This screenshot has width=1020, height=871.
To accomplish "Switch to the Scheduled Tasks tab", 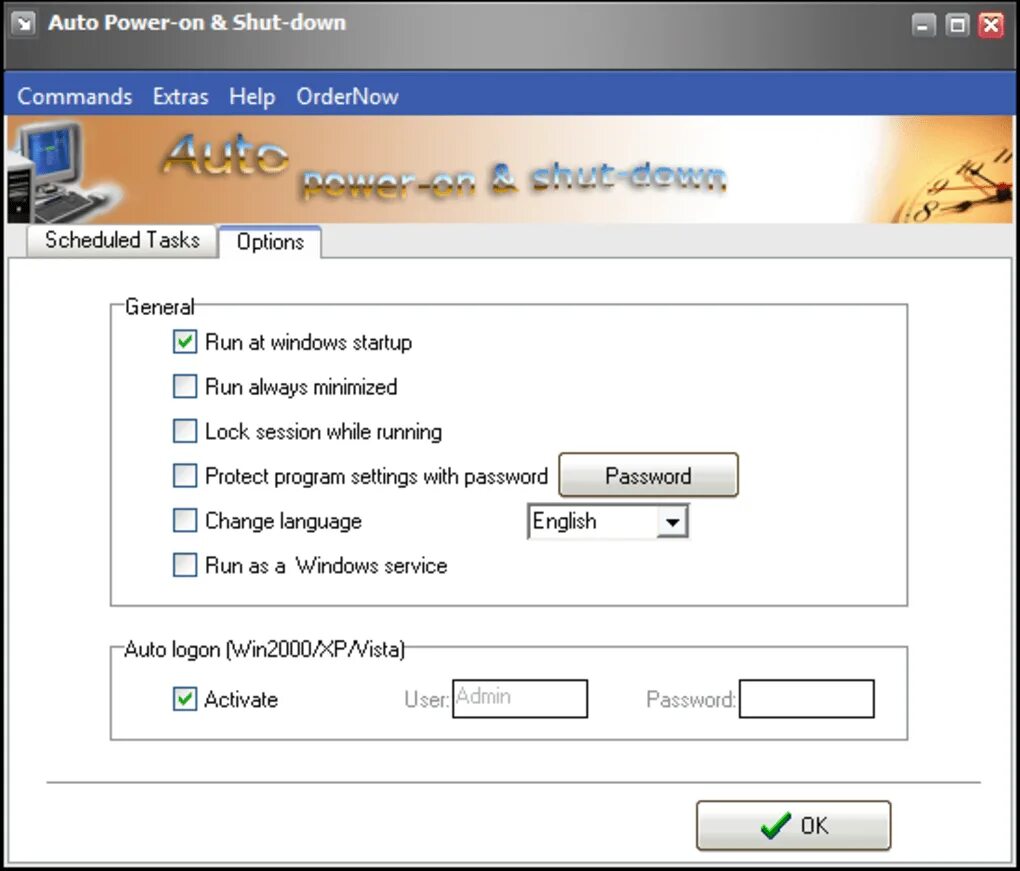I will [x=122, y=240].
